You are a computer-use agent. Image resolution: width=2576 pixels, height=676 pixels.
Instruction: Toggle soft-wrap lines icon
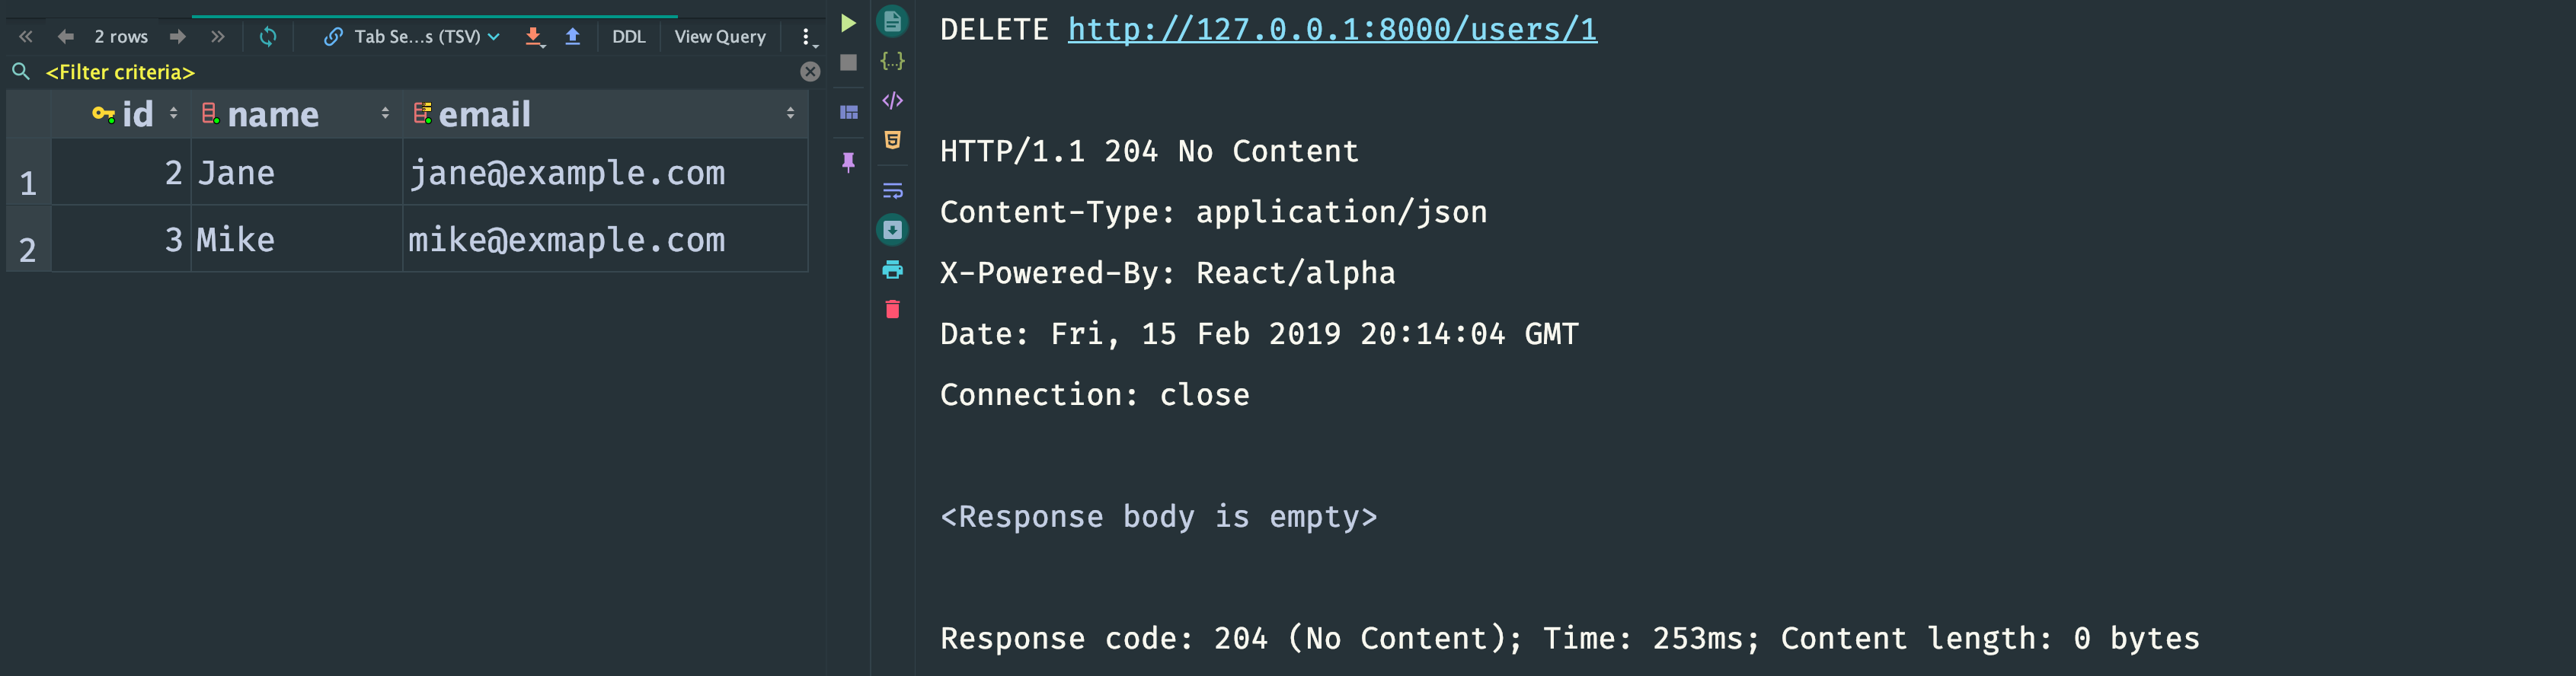(892, 190)
